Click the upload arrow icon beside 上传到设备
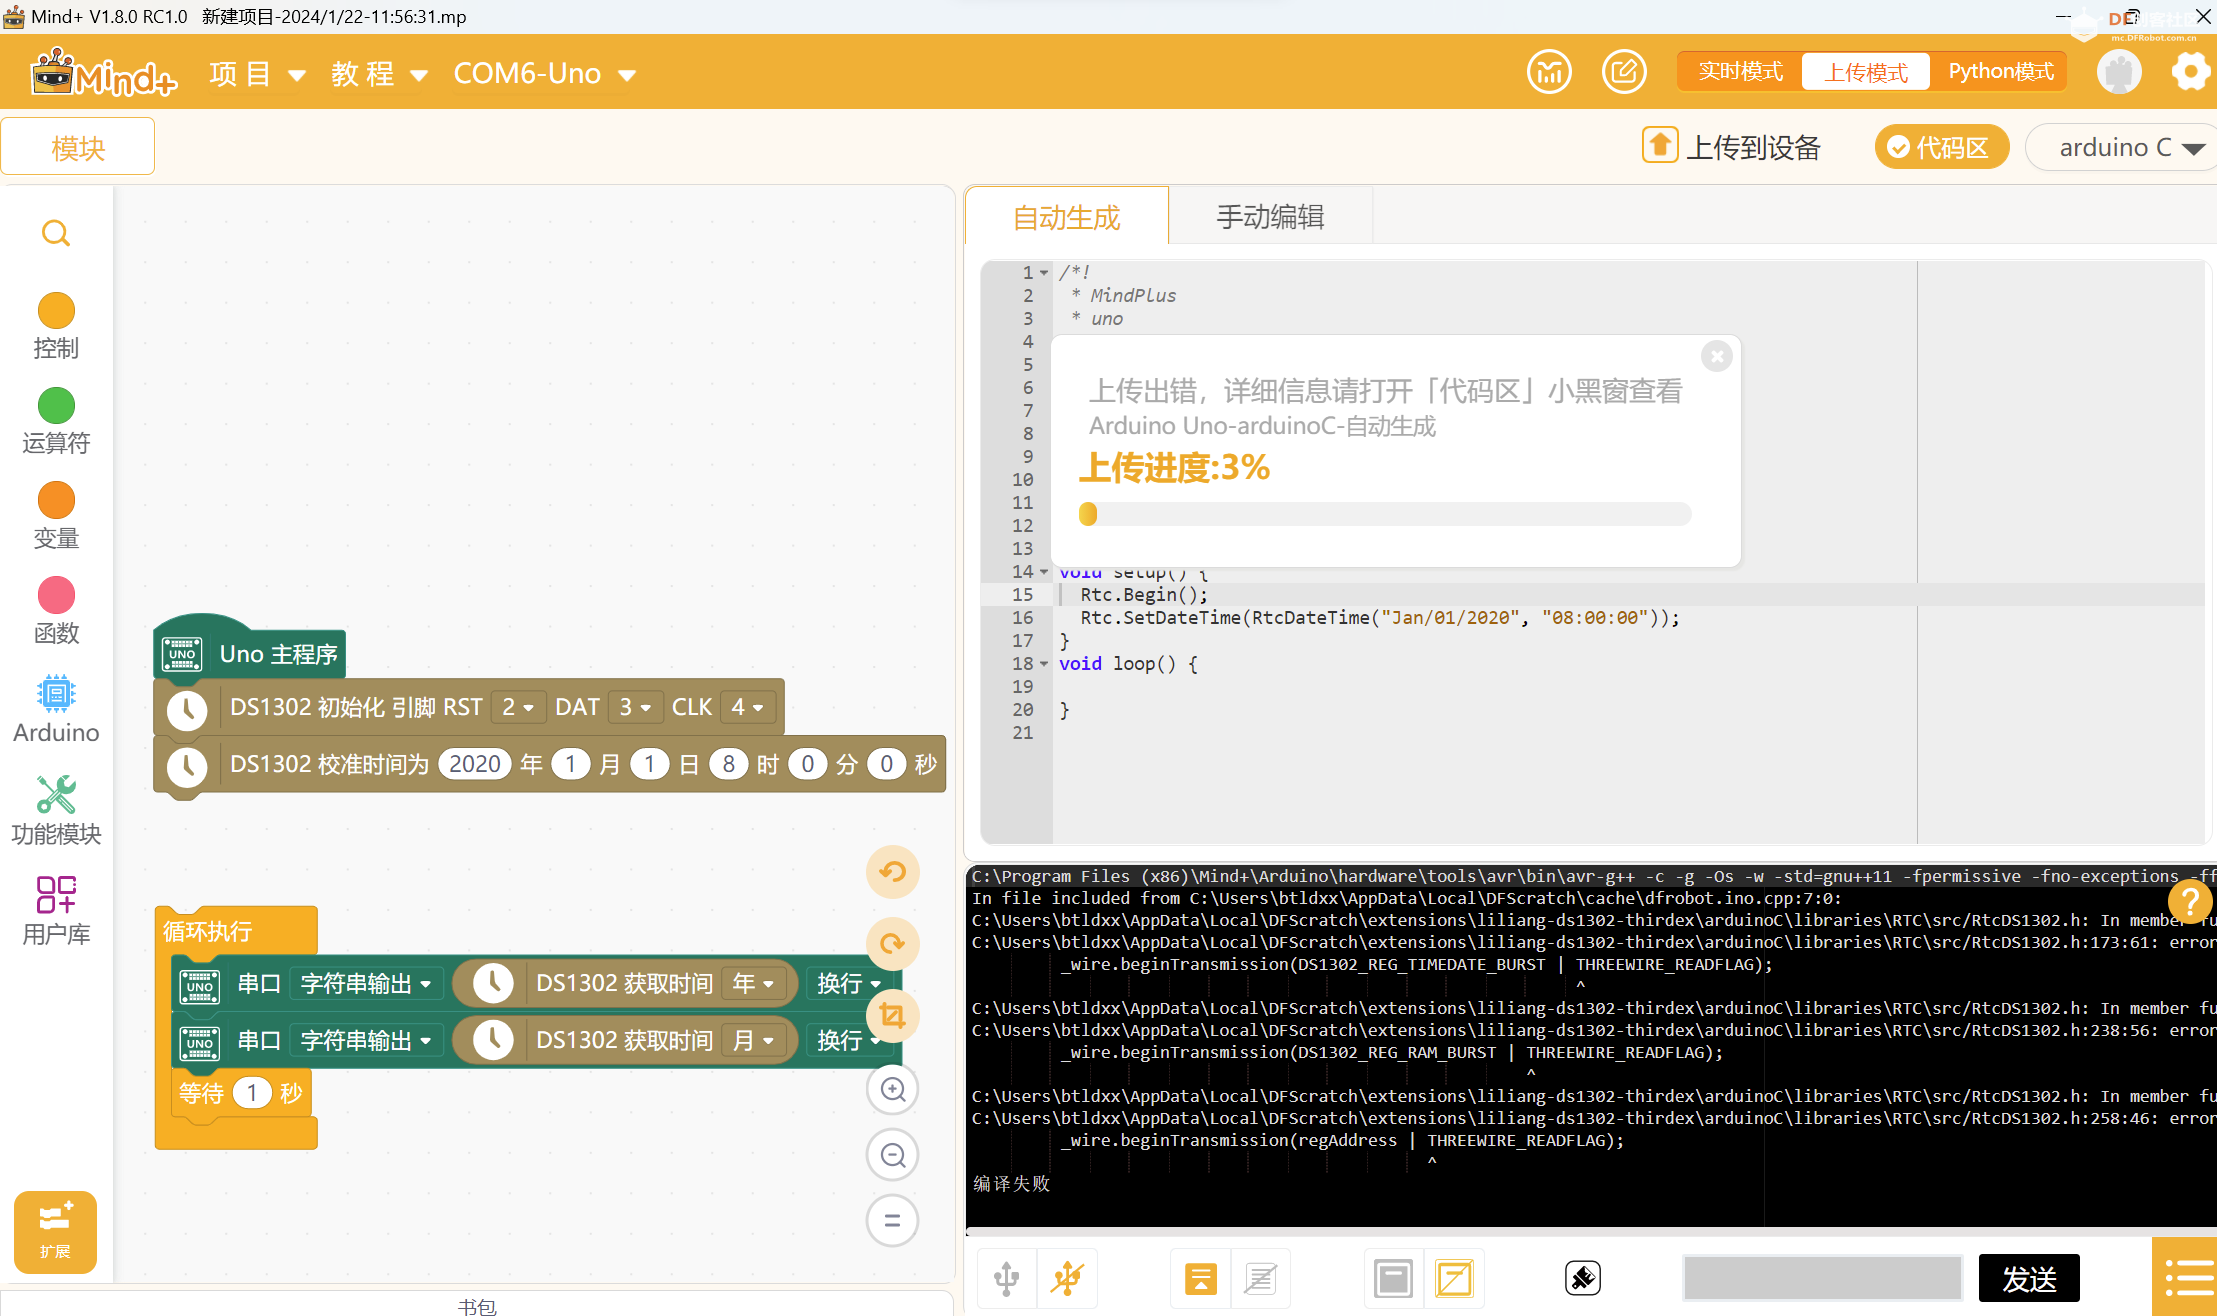This screenshot has width=2217, height=1316. pos(1660,145)
